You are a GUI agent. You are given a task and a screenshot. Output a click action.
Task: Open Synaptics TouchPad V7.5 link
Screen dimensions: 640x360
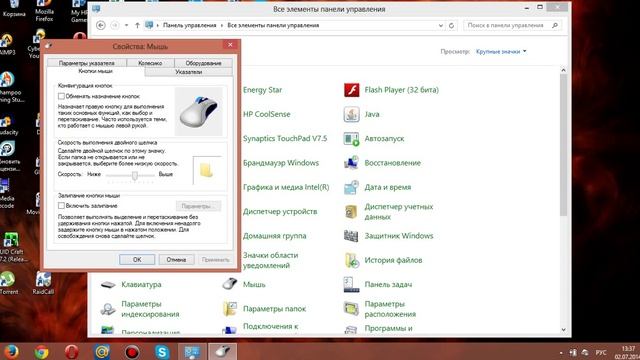[x=285, y=138]
